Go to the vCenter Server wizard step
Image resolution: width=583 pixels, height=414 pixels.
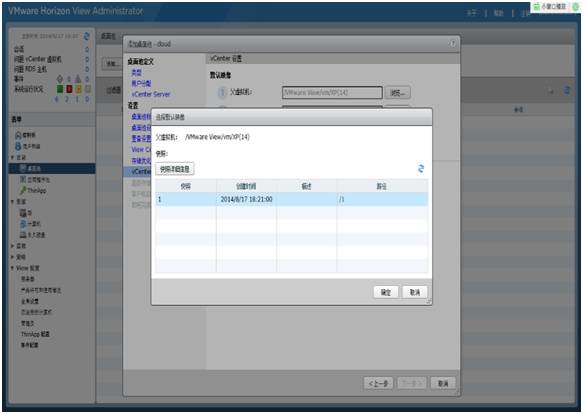[x=151, y=94]
